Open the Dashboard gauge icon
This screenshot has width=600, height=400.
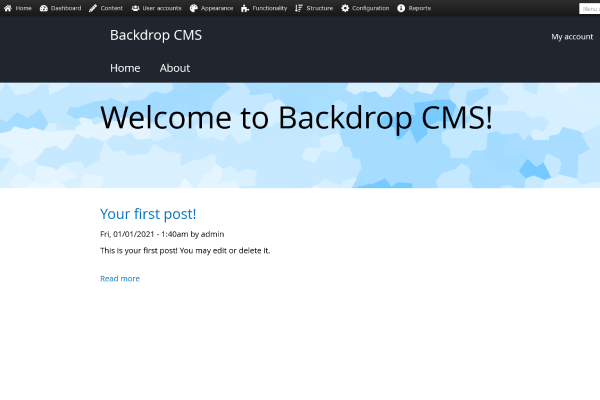(44, 8)
